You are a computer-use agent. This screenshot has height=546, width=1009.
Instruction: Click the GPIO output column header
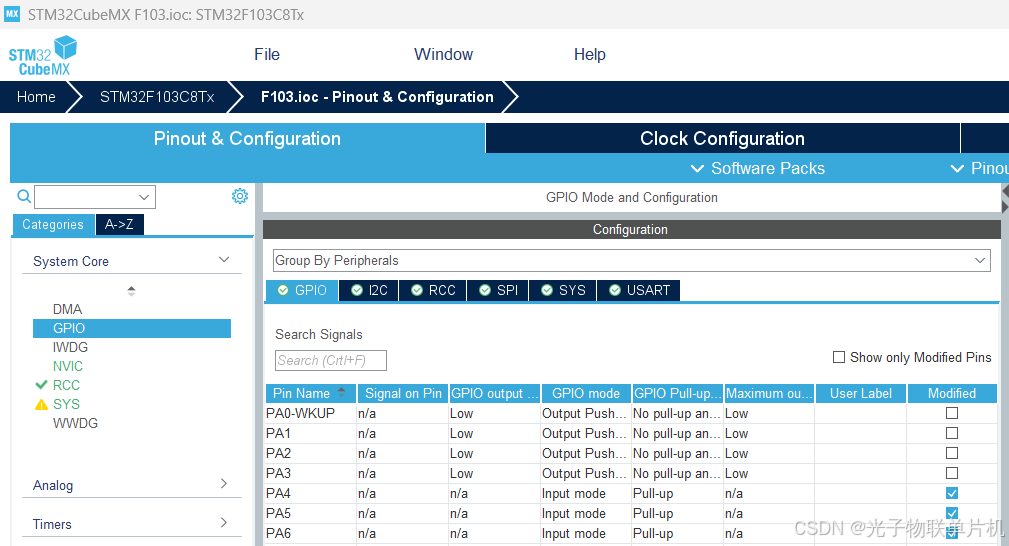495,393
